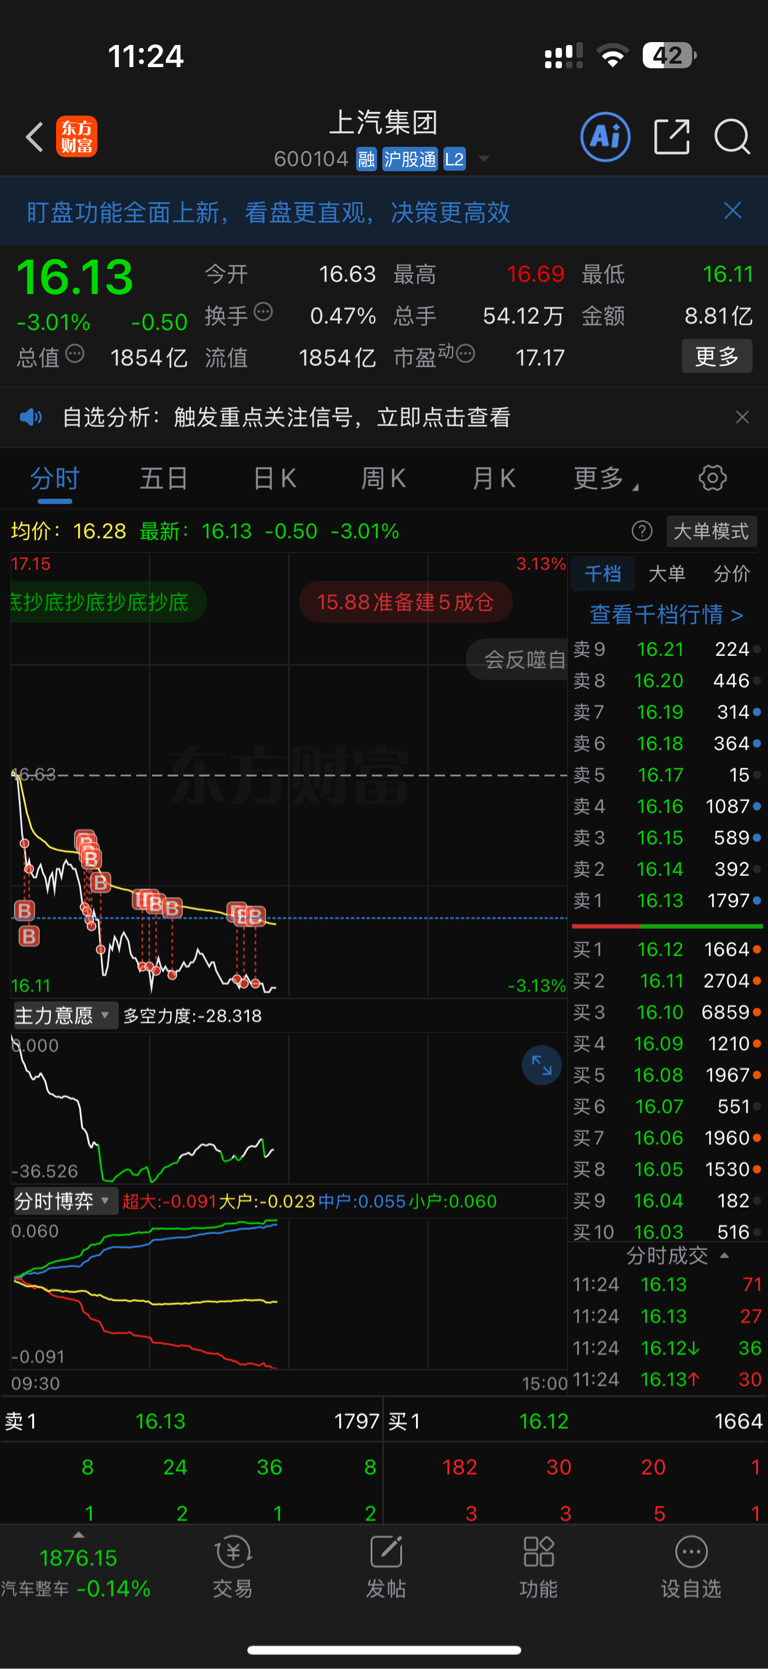Select the 买10 16.03 order row

pyautogui.click(x=667, y=1231)
